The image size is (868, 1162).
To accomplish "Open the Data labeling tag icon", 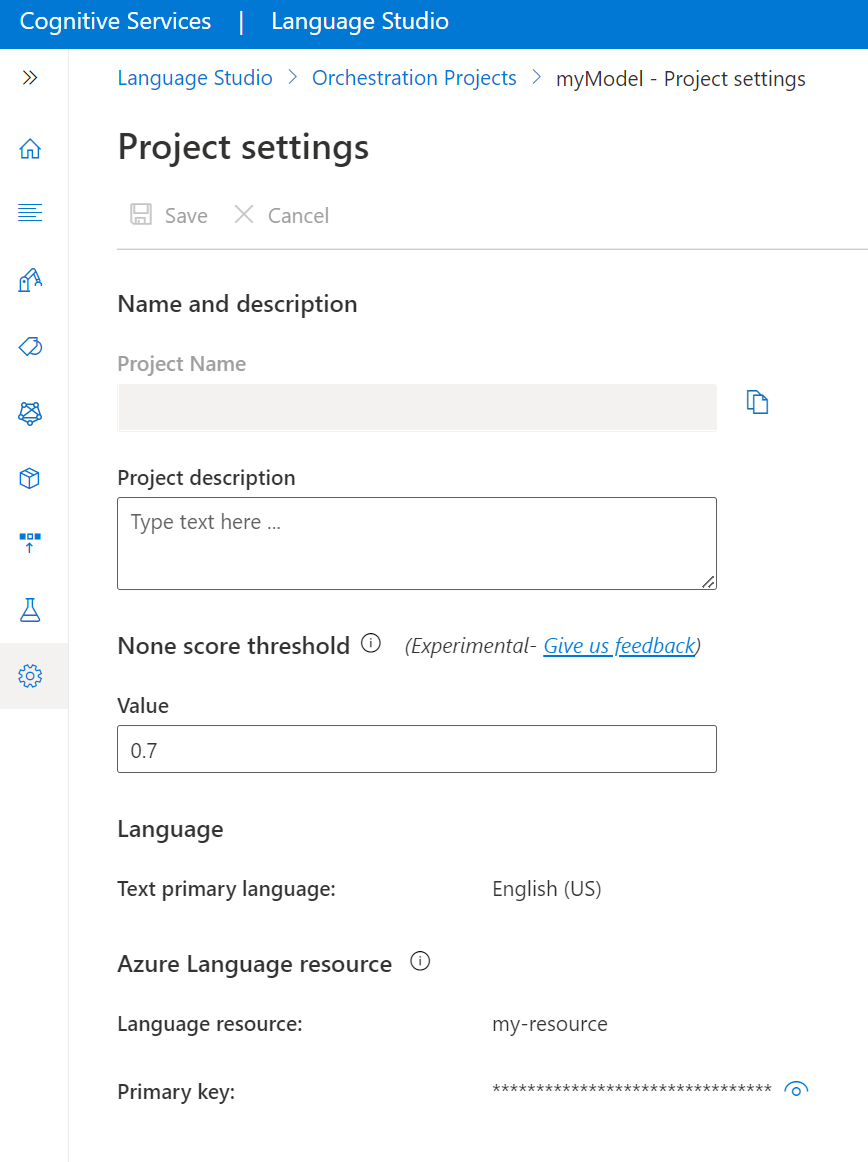I will 30,346.
